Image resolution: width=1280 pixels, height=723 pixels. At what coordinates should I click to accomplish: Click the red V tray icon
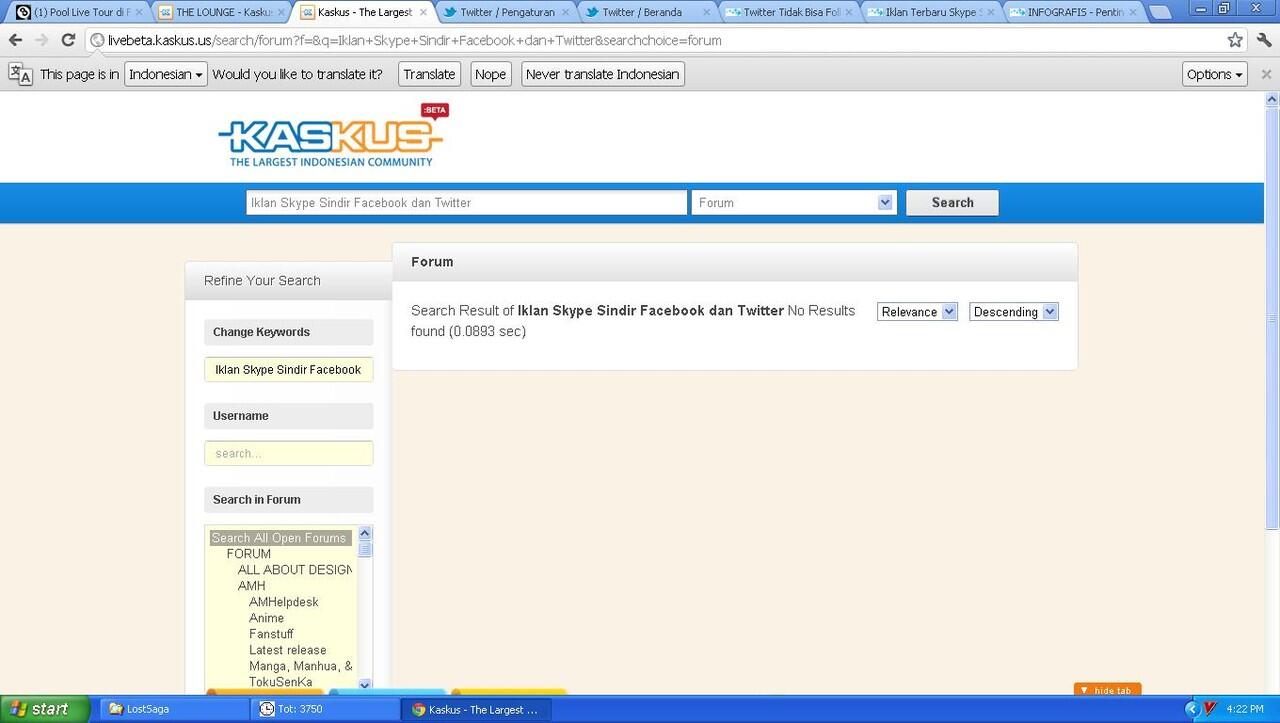1209,709
